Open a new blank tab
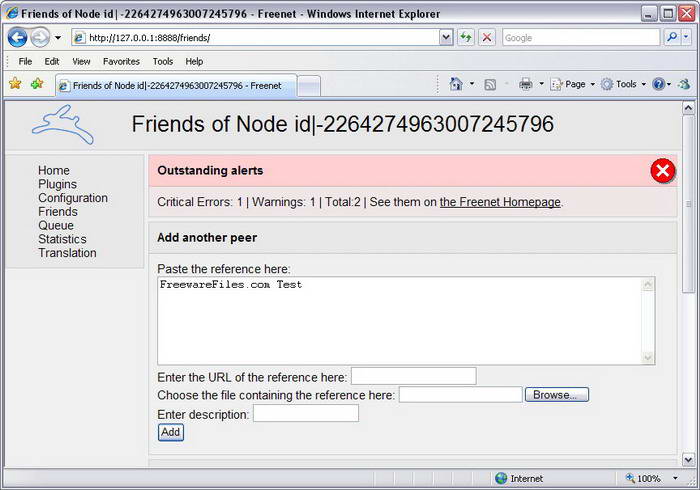700x490 pixels. click(x=309, y=86)
